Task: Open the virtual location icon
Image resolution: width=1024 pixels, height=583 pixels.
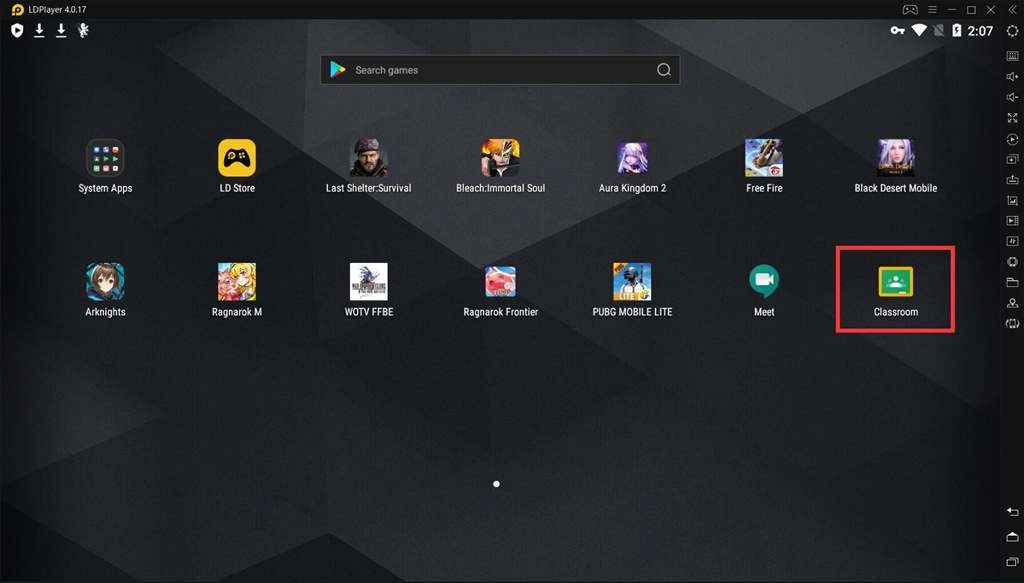Action: [x=1012, y=303]
